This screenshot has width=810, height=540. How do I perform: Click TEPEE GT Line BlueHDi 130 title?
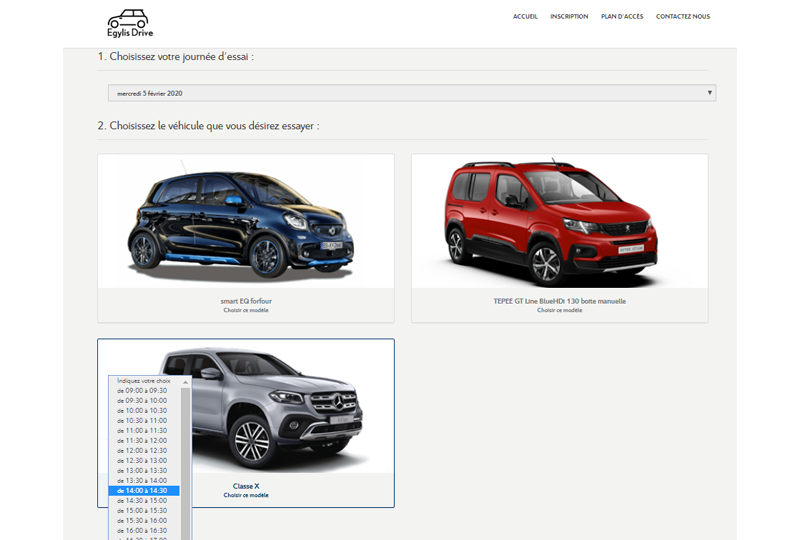point(559,301)
